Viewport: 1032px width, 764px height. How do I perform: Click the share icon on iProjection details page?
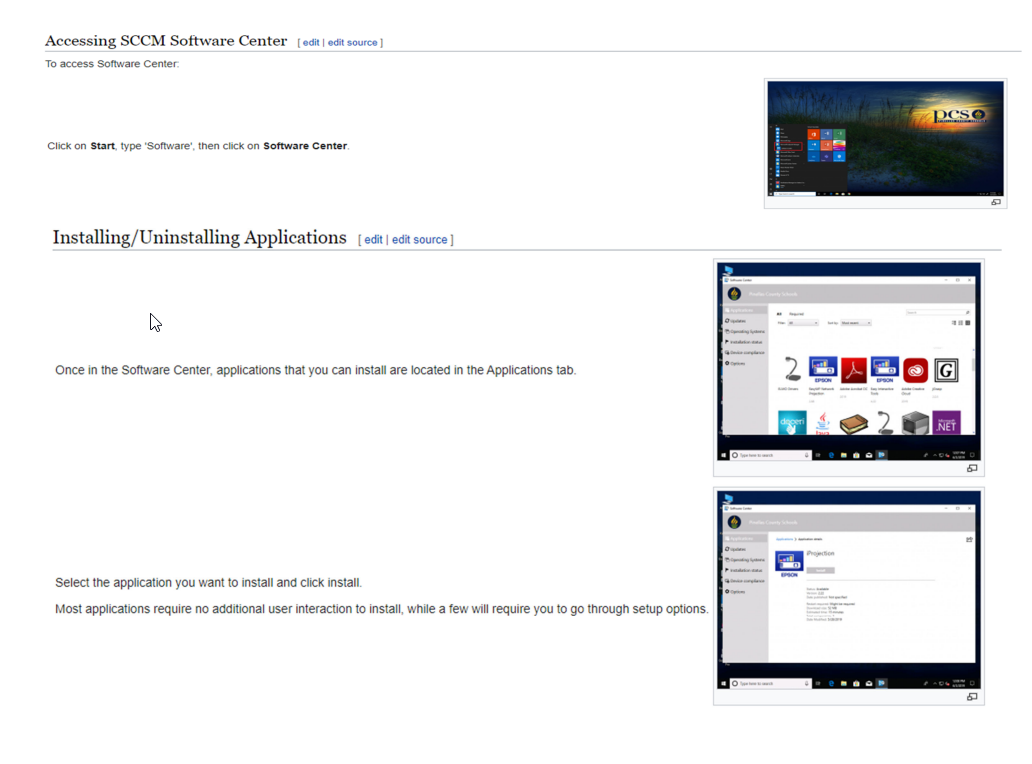click(969, 540)
